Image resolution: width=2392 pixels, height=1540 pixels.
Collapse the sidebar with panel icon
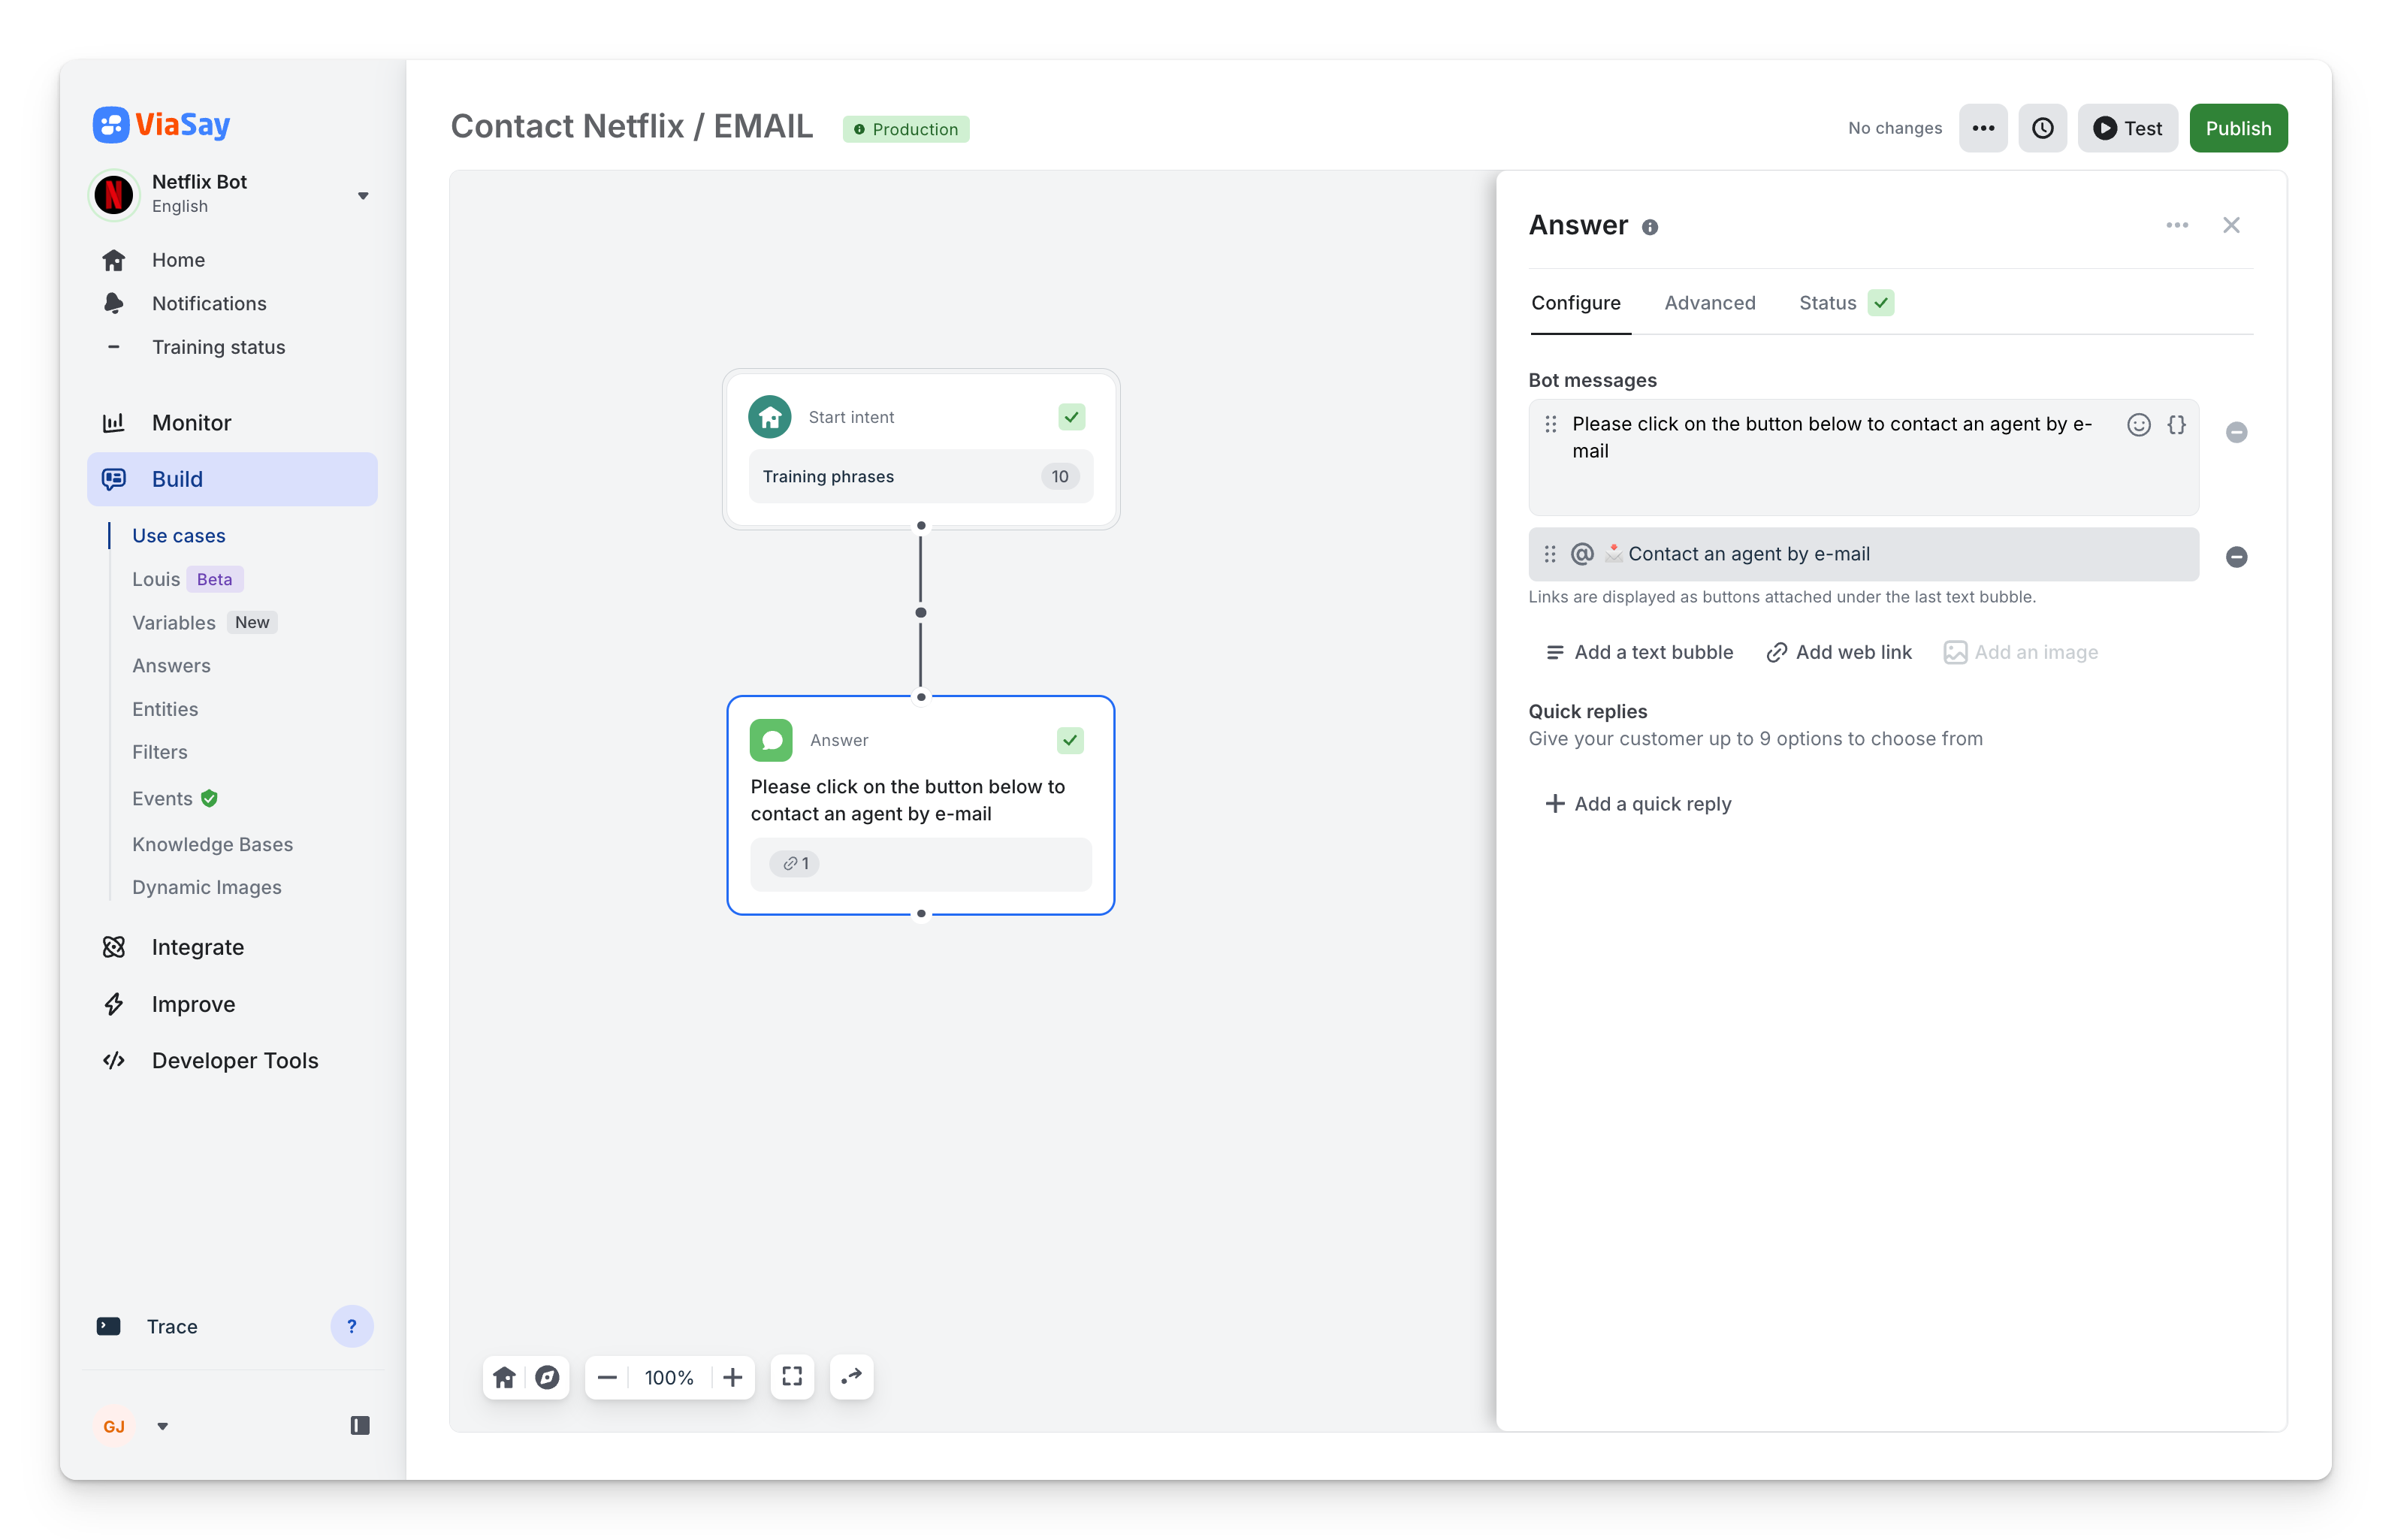360,1426
